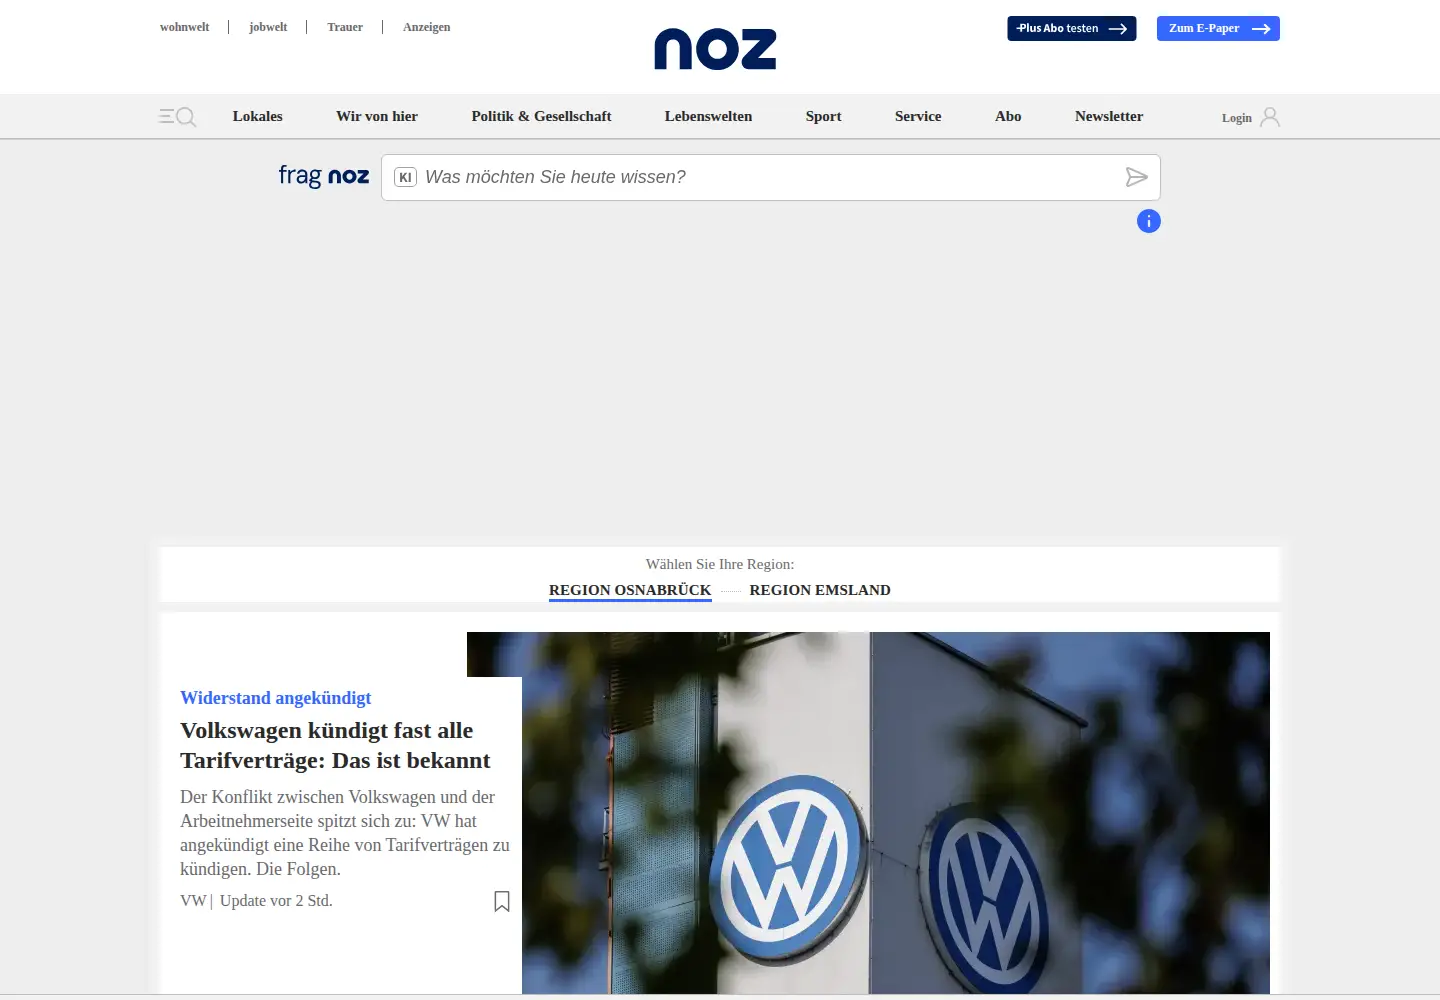
Task: Click the VW topic tag
Action: (x=193, y=901)
